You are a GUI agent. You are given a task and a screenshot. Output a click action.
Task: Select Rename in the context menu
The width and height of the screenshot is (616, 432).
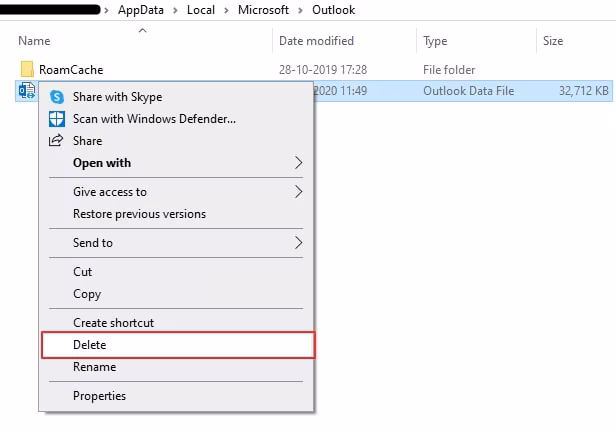coord(93,367)
